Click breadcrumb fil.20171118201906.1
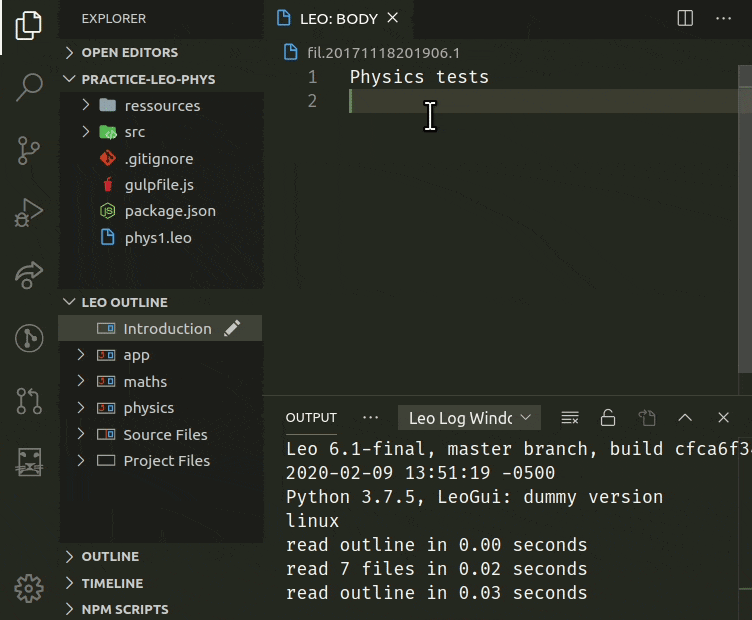Viewport: 752px width, 620px height. coord(384,52)
